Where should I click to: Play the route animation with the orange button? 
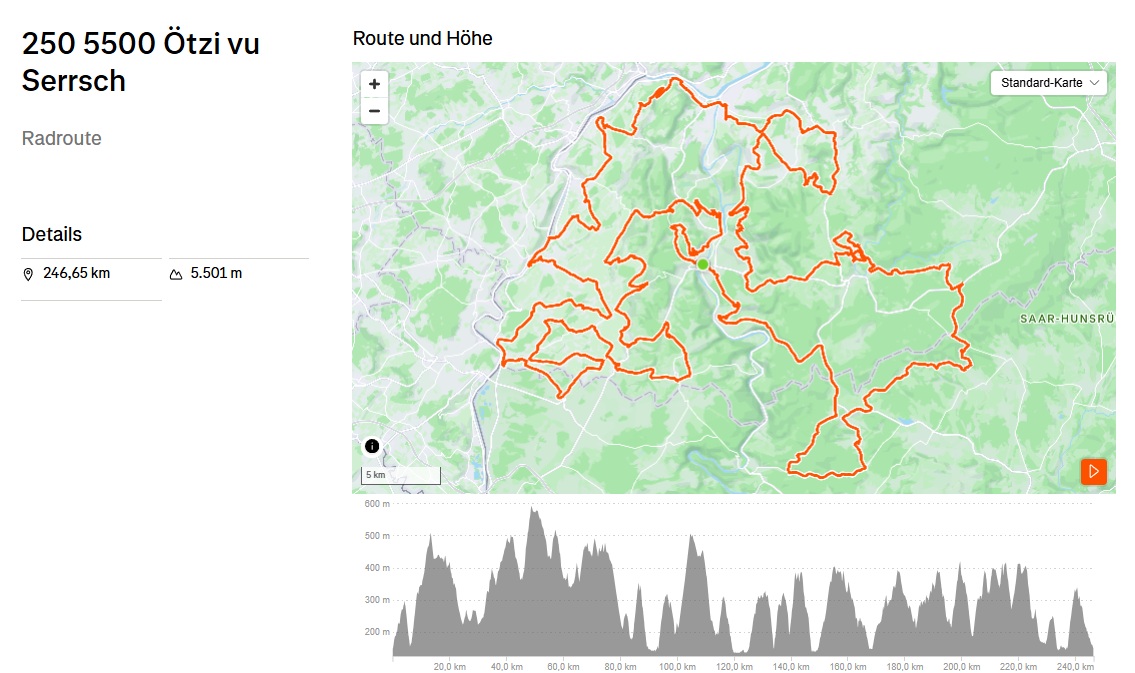click(1094, 471)
